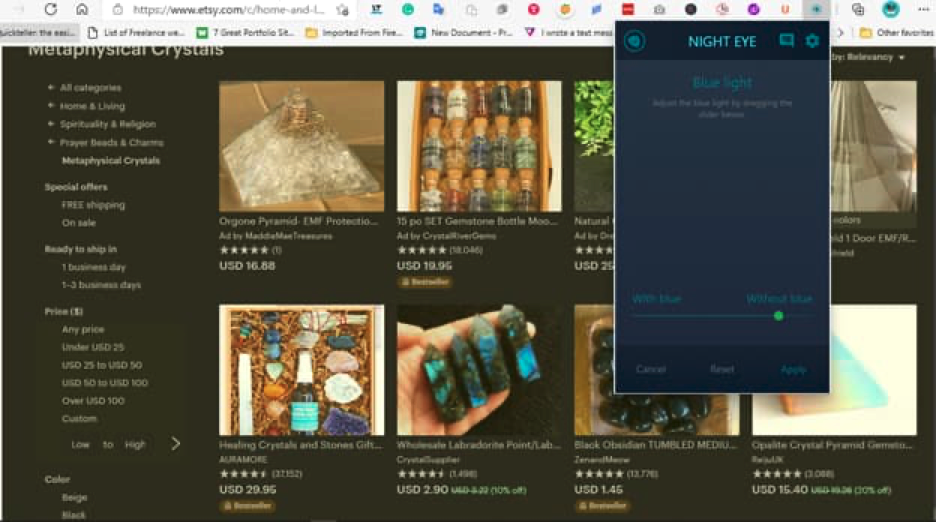Click Apply in Night Eye panel

(793, 369)
